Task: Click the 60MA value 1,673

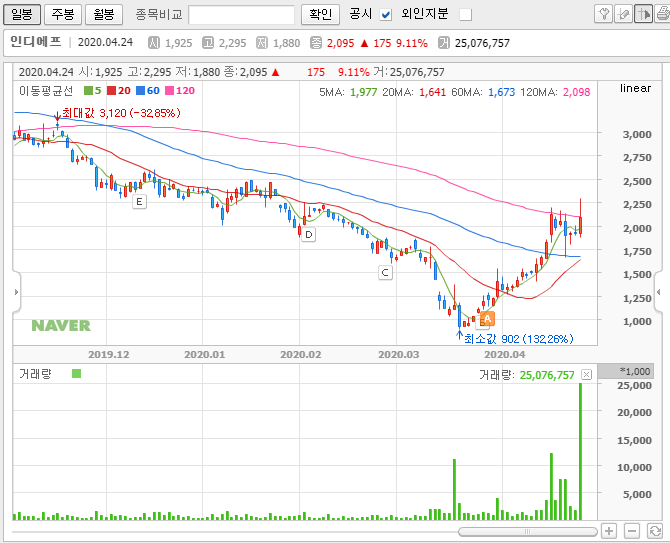Action: click(502, 92)
